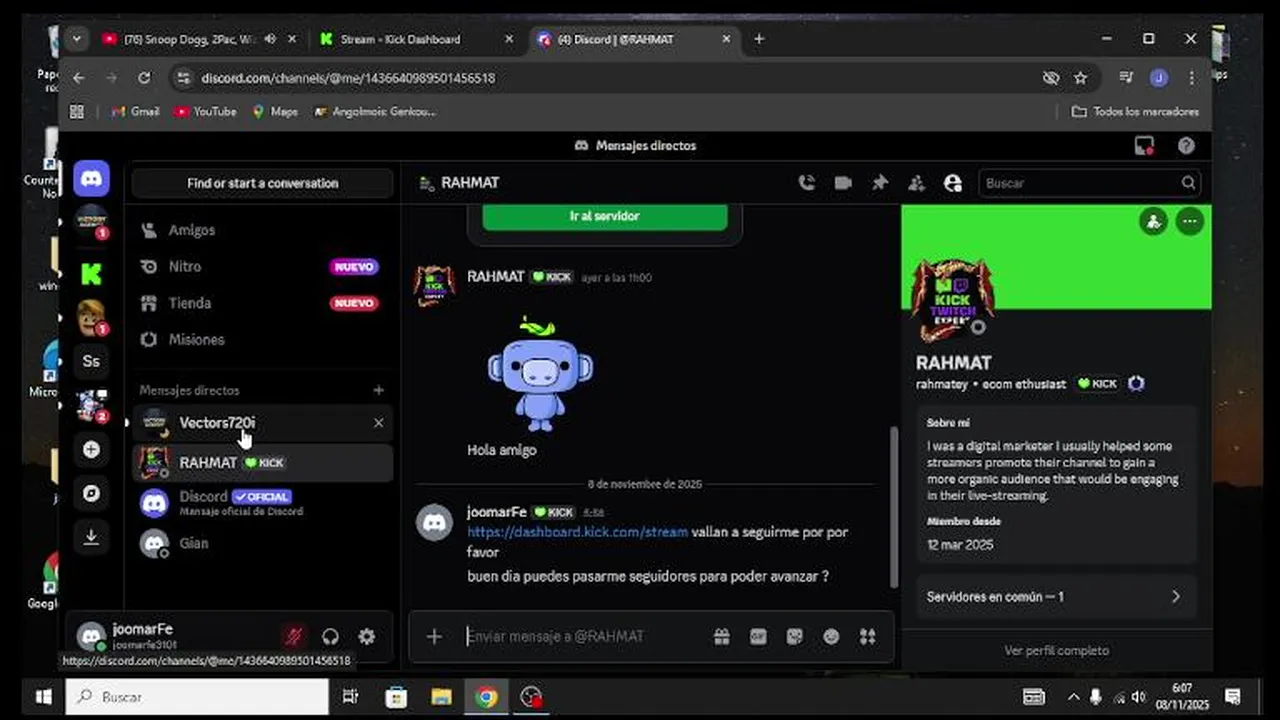Screen dimensions: 1280x720
Task: Open the Ss server in the sidebar
Action: [91, 361]
